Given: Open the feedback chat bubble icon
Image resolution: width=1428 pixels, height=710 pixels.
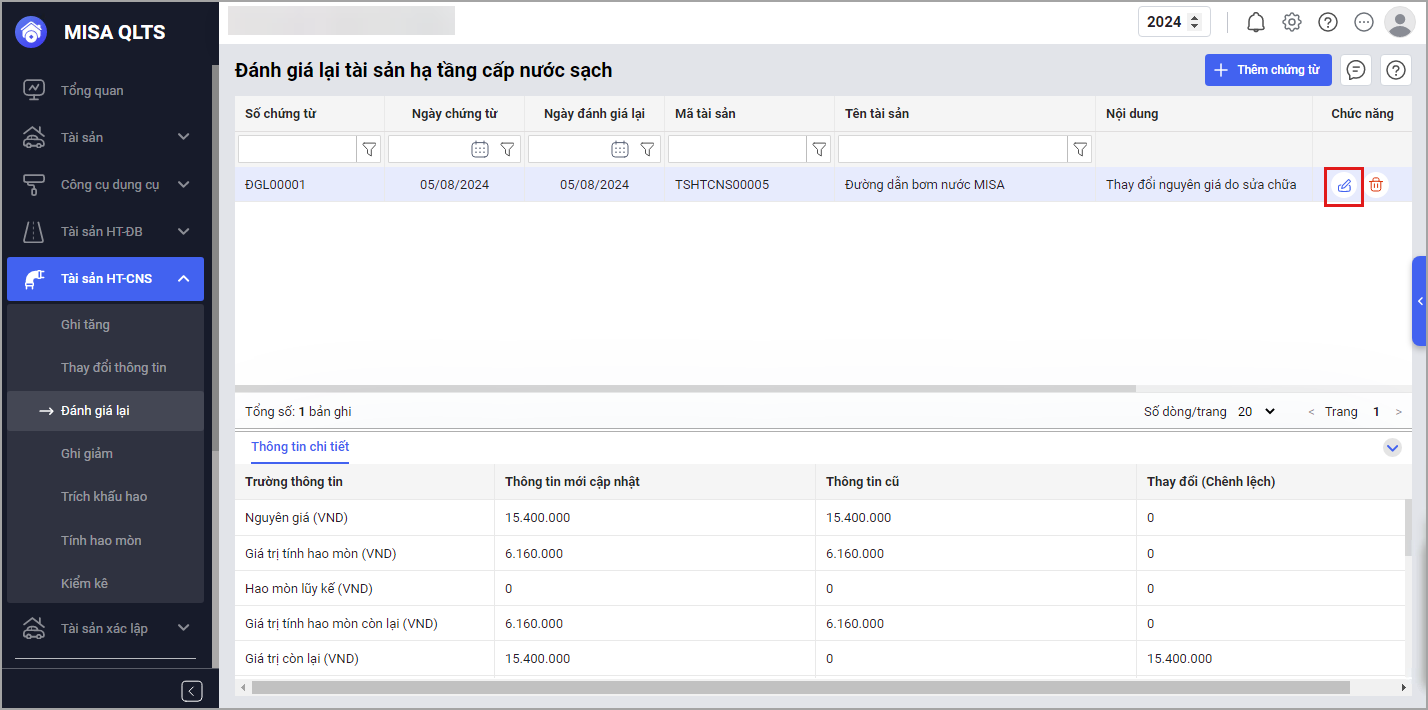Looking at the screenshot, I should tap(1355, 70).
